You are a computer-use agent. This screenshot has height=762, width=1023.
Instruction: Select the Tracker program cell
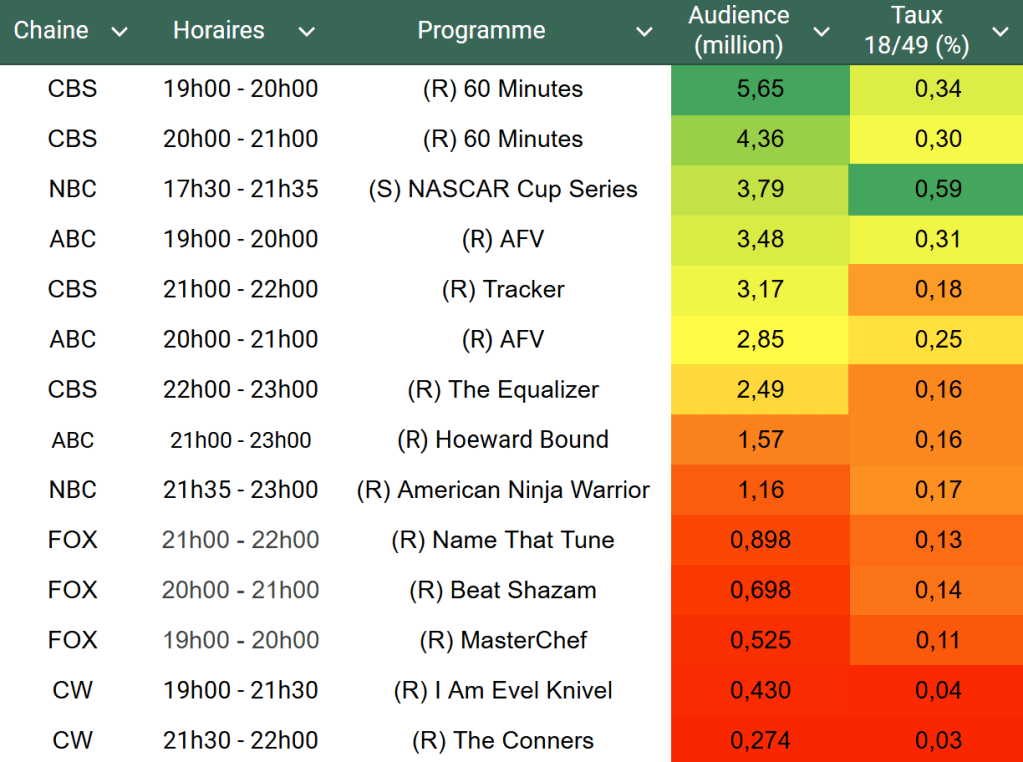(x=503, y=290)
